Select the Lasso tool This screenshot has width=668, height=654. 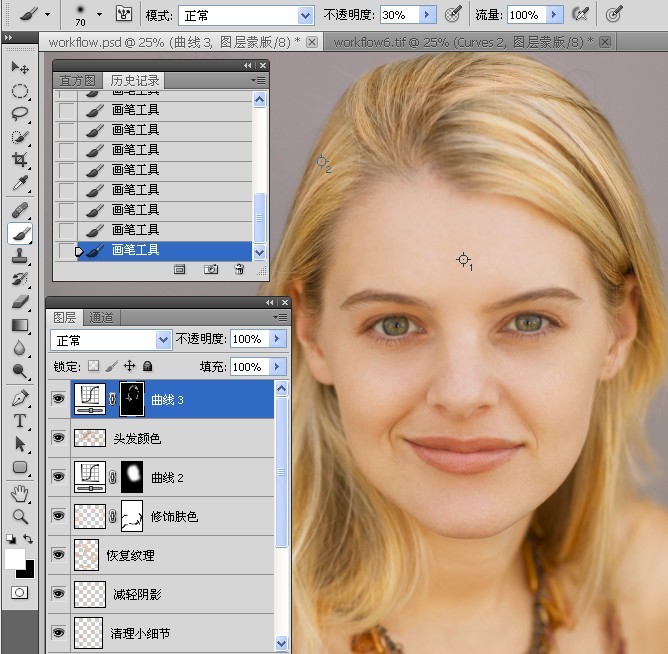20,114
